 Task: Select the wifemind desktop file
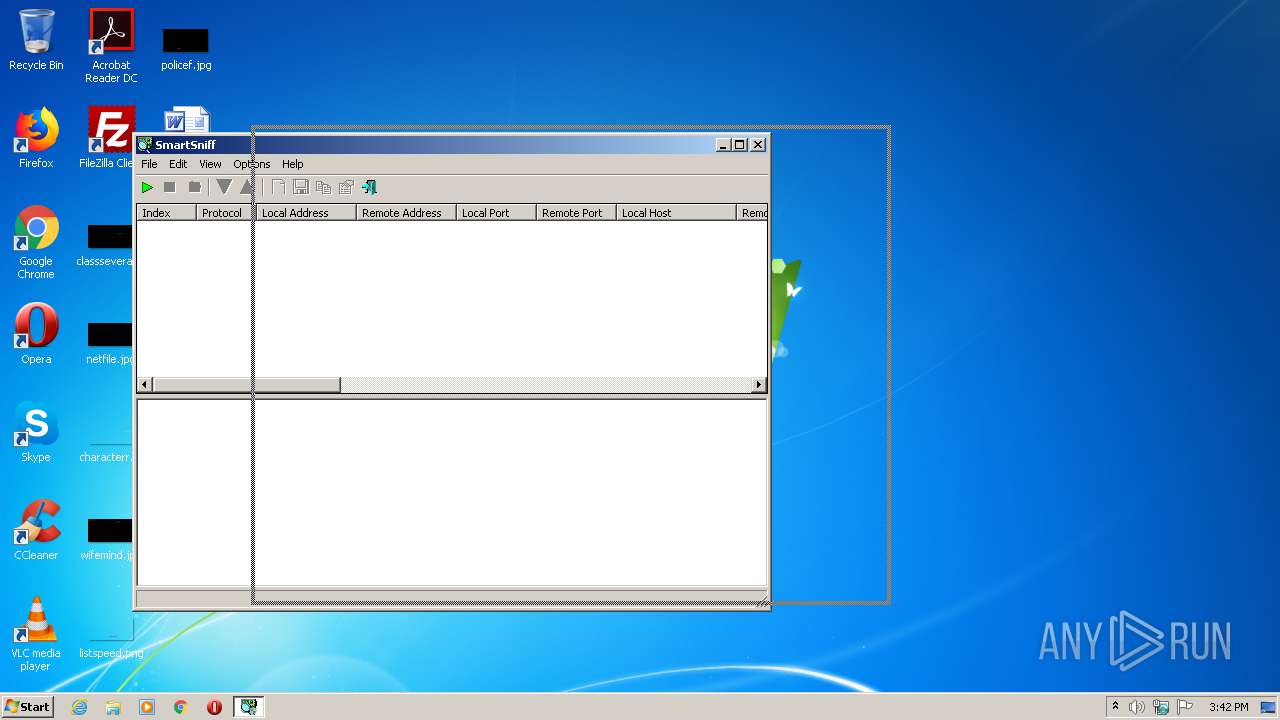click(107, 540)
